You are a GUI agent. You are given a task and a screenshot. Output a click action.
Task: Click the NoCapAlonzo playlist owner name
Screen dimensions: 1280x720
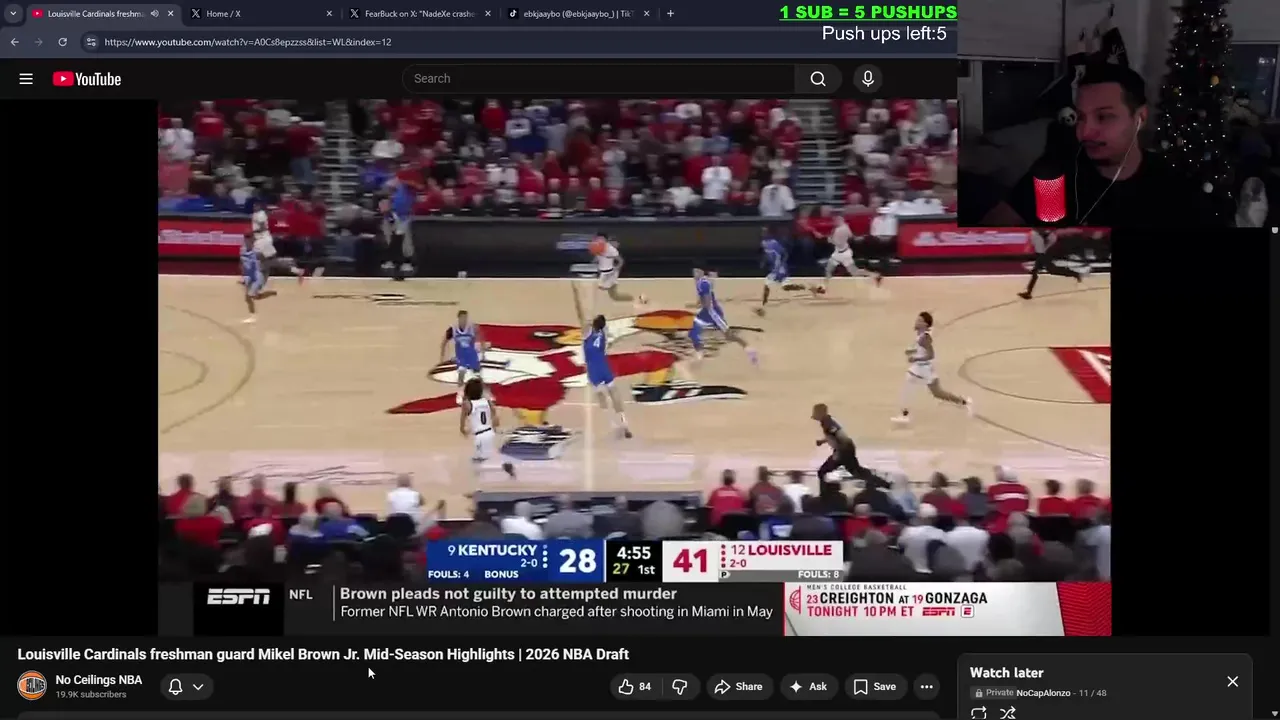pyautogui.click(x=1043, y=693)
